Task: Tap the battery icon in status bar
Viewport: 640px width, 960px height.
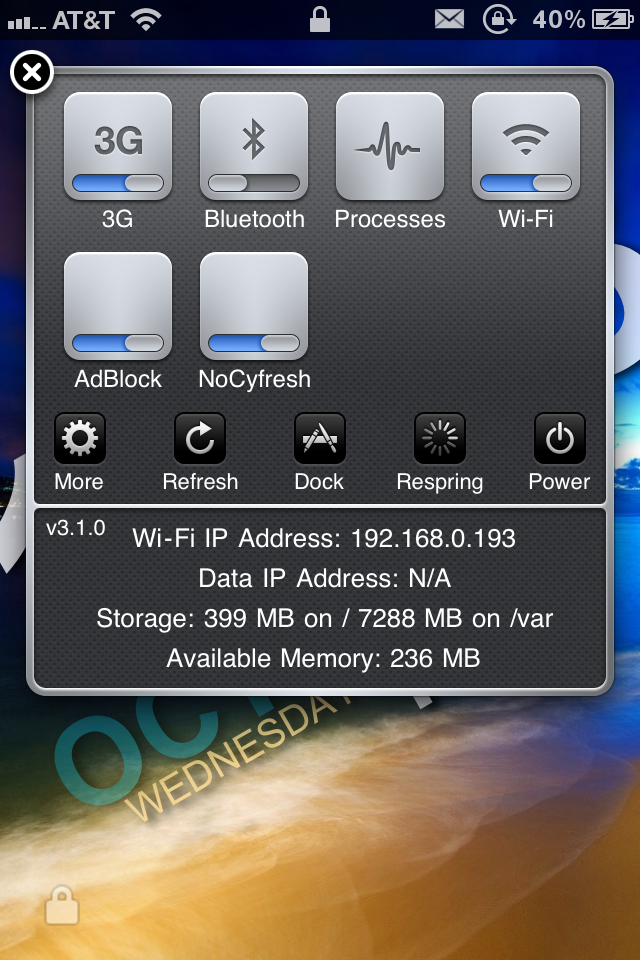Action: pos(610,19)
